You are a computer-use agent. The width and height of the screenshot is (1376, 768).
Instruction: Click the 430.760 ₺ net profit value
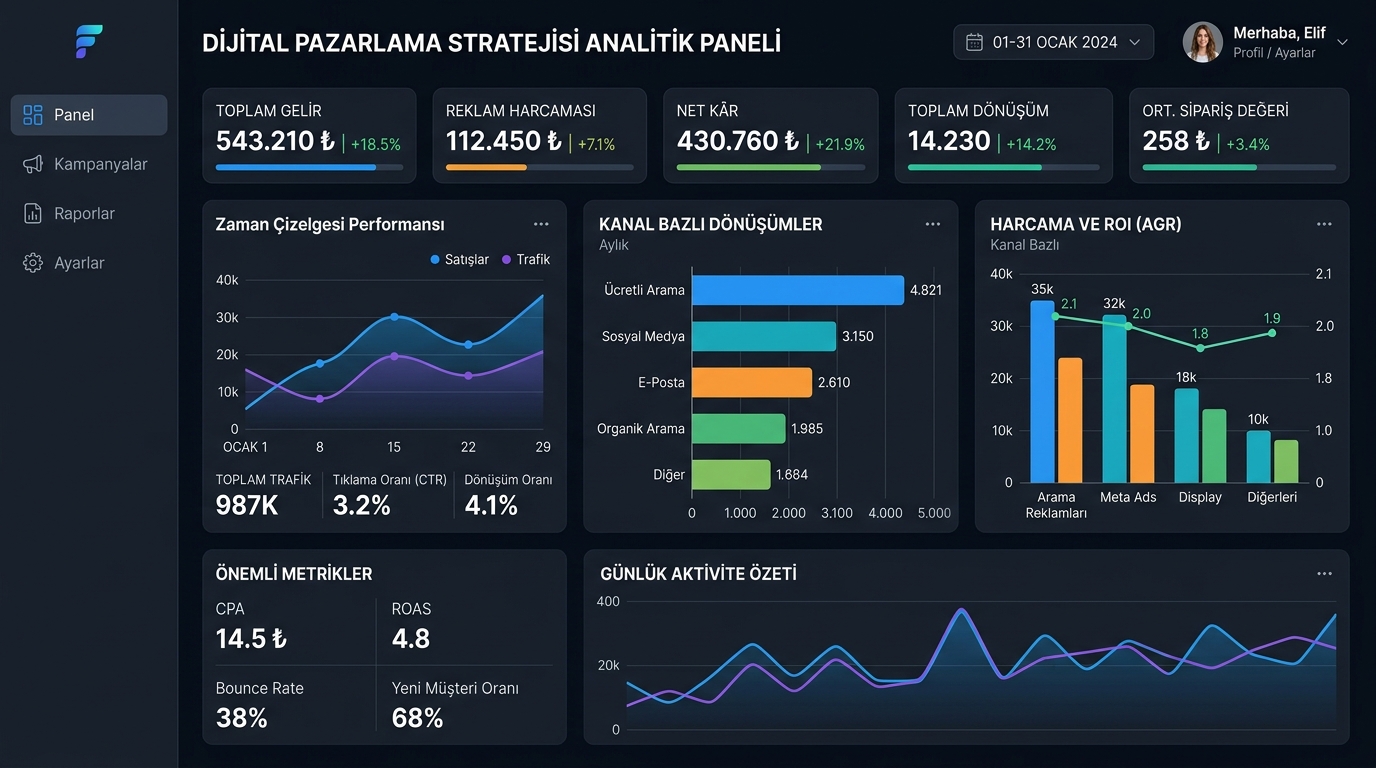click(738, 141)
